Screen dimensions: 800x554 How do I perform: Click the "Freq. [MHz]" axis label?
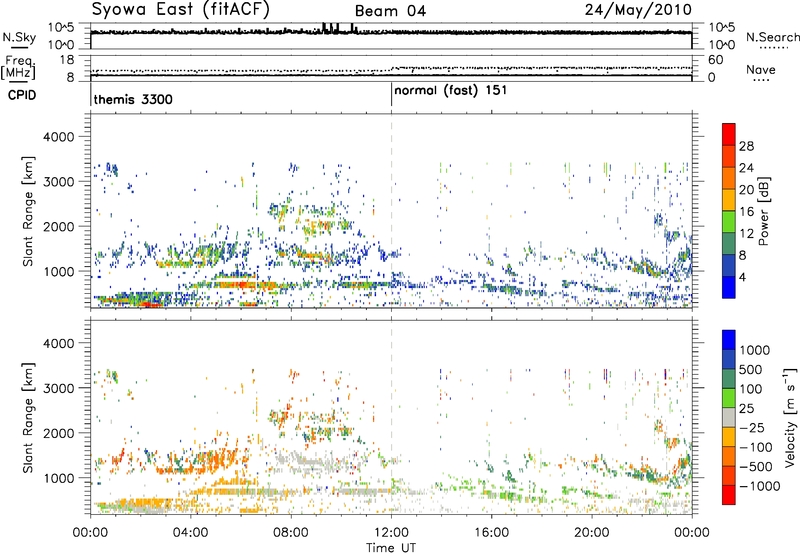(x=18, y=67)
